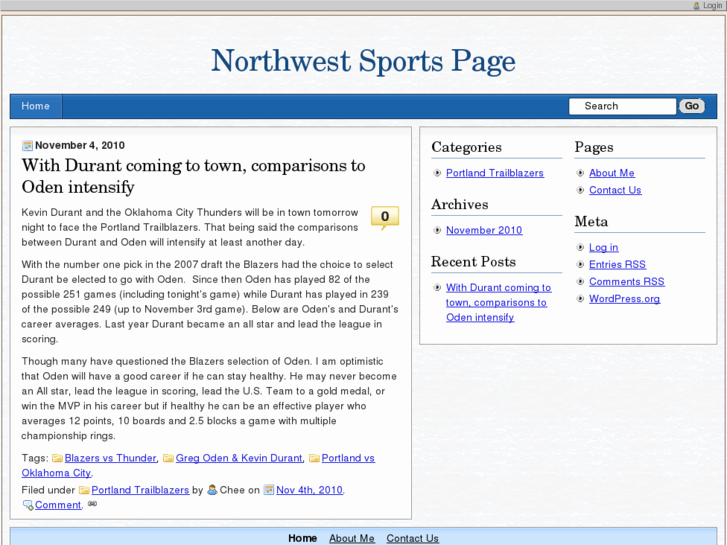Viewport: 727px width, 545px height.
Task: Click the Archives sidebar heading
Action: click(x=459, y=205)
